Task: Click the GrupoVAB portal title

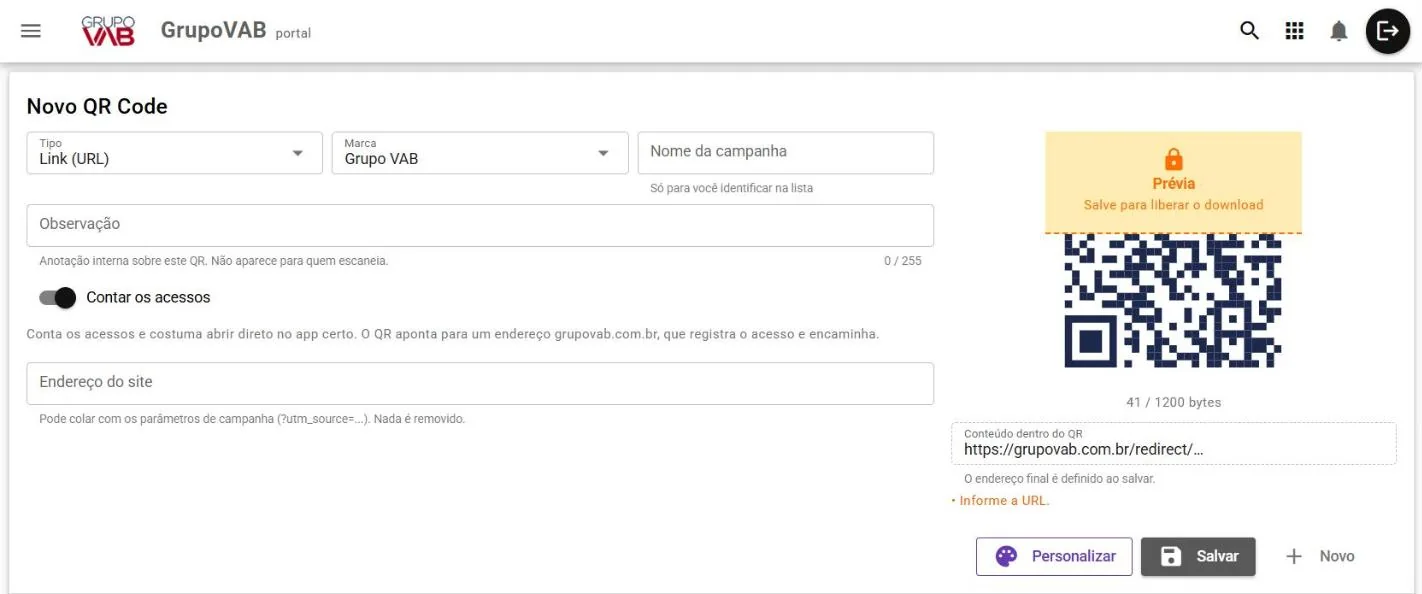Action: click(x=236, y=31)
